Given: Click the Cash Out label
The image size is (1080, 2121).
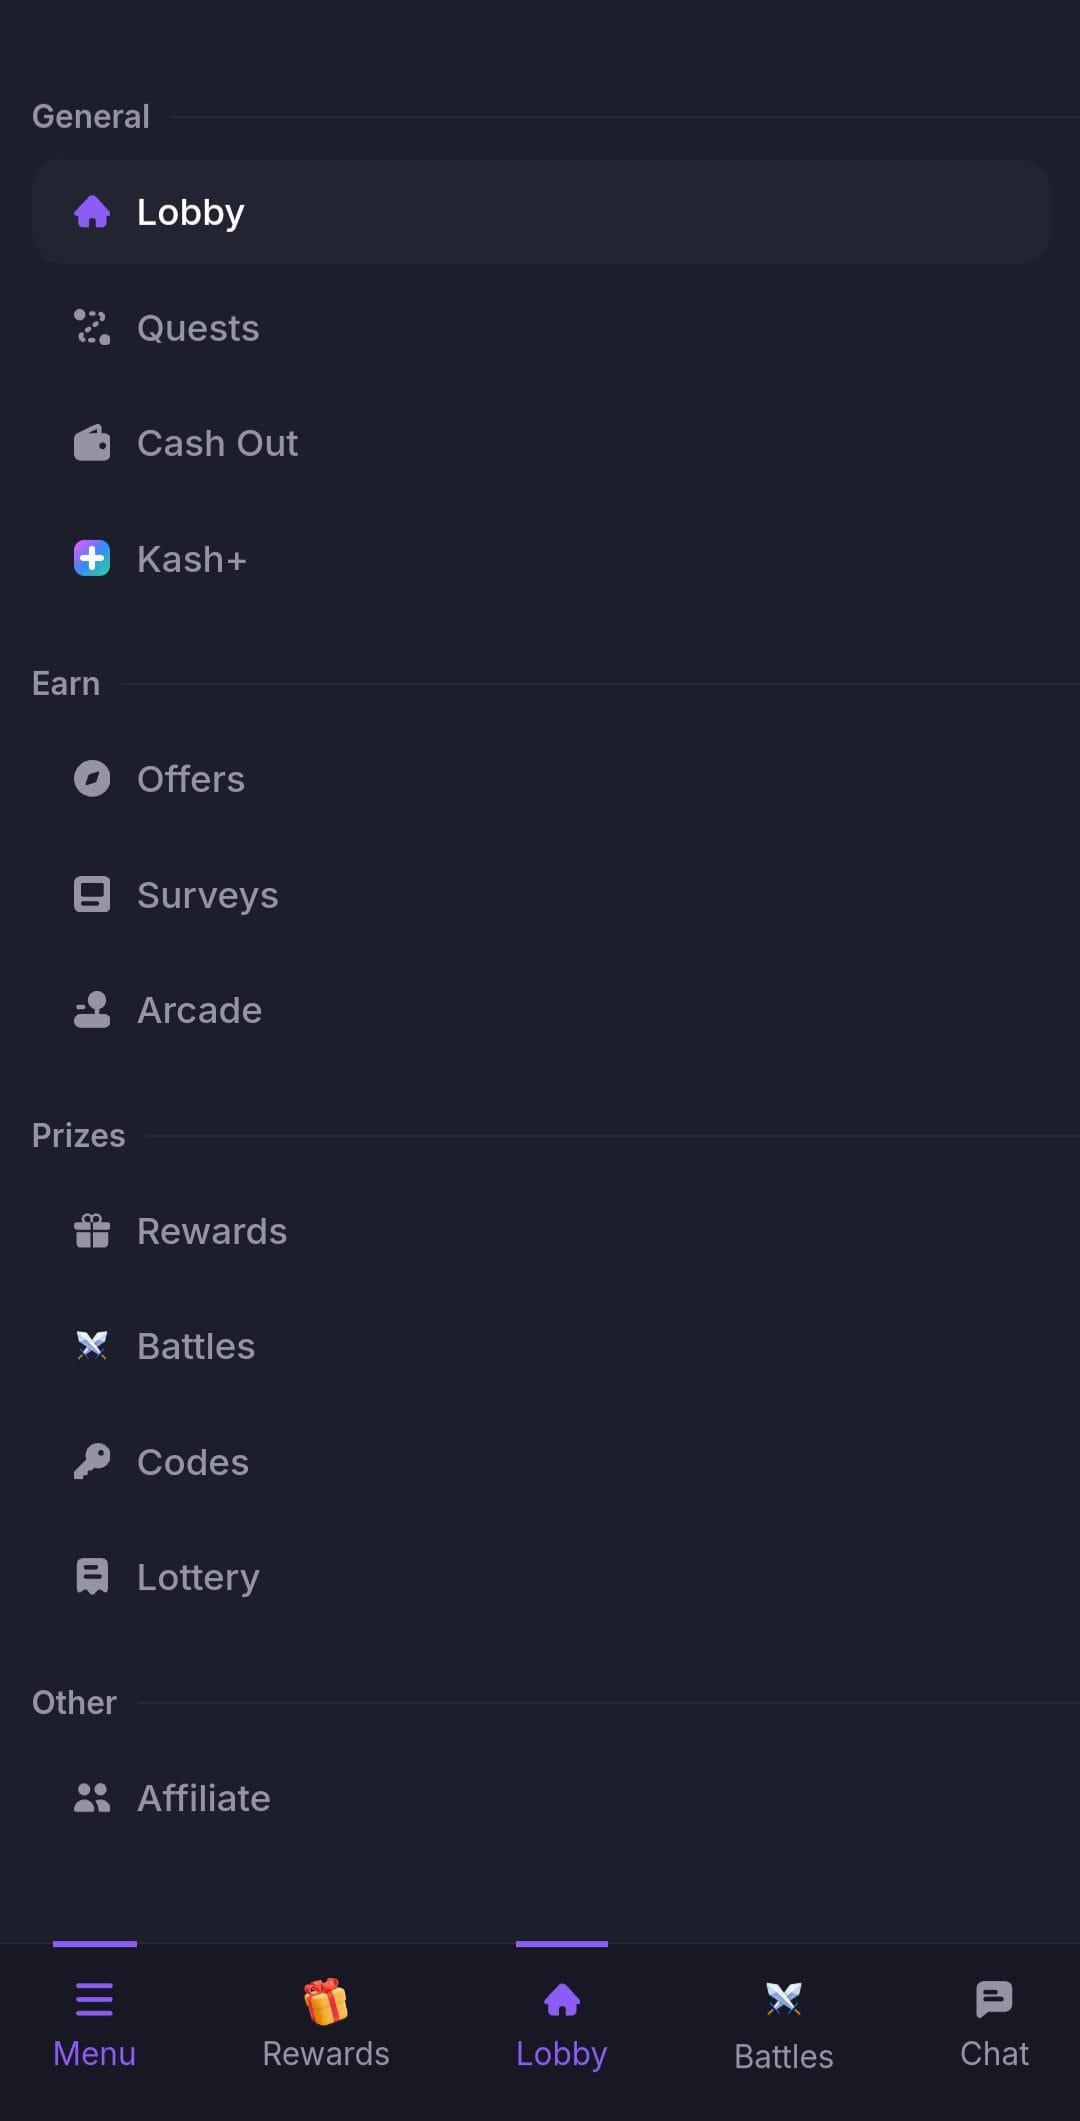Looking at the screenshot, I should pos(217,443).
